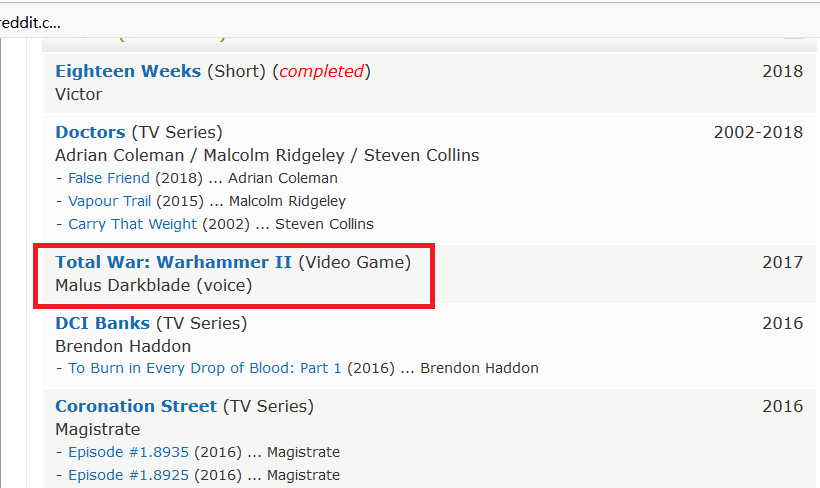Click the Victor character name
Image resolution: width=820 pixels, height=488 pixels.
click(x=78, y=95)
